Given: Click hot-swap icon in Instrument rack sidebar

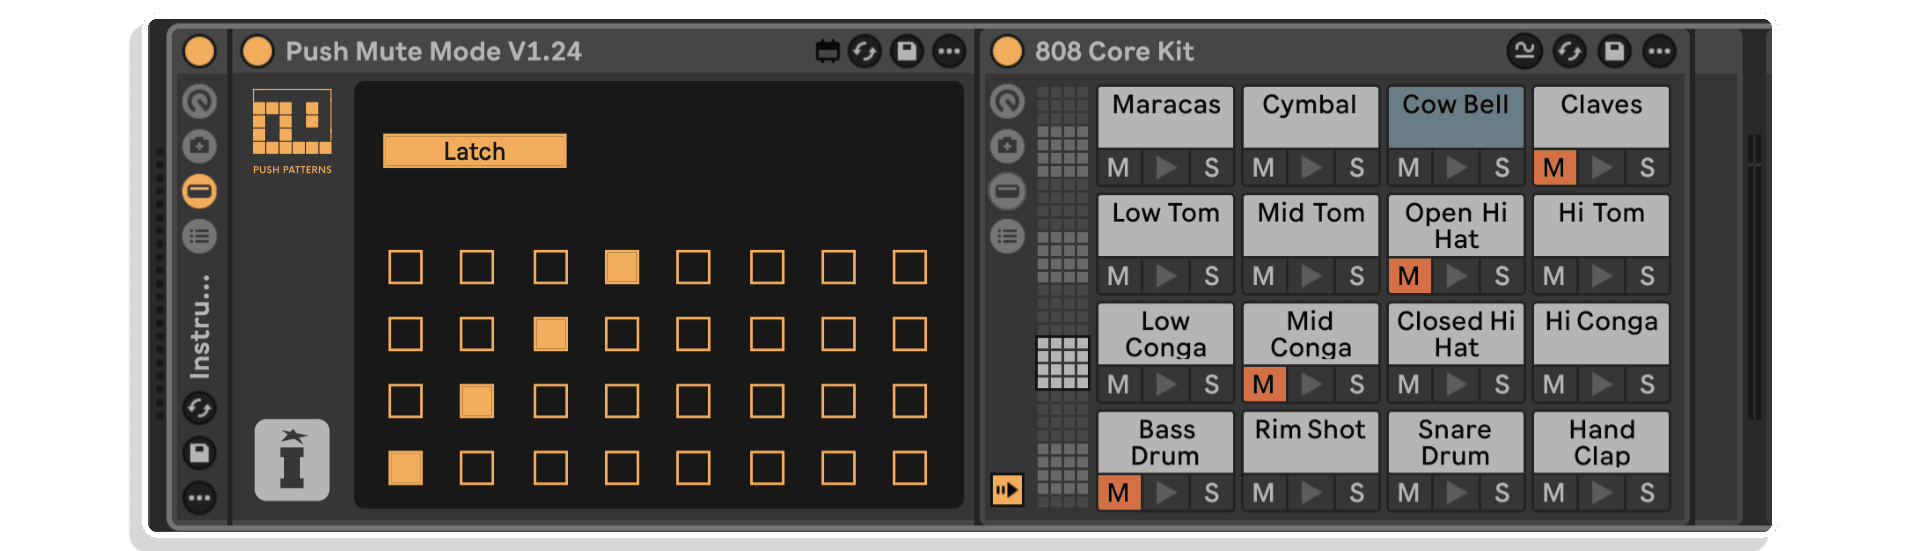Looking at the screenshot, I should click(x=200, y=408).
